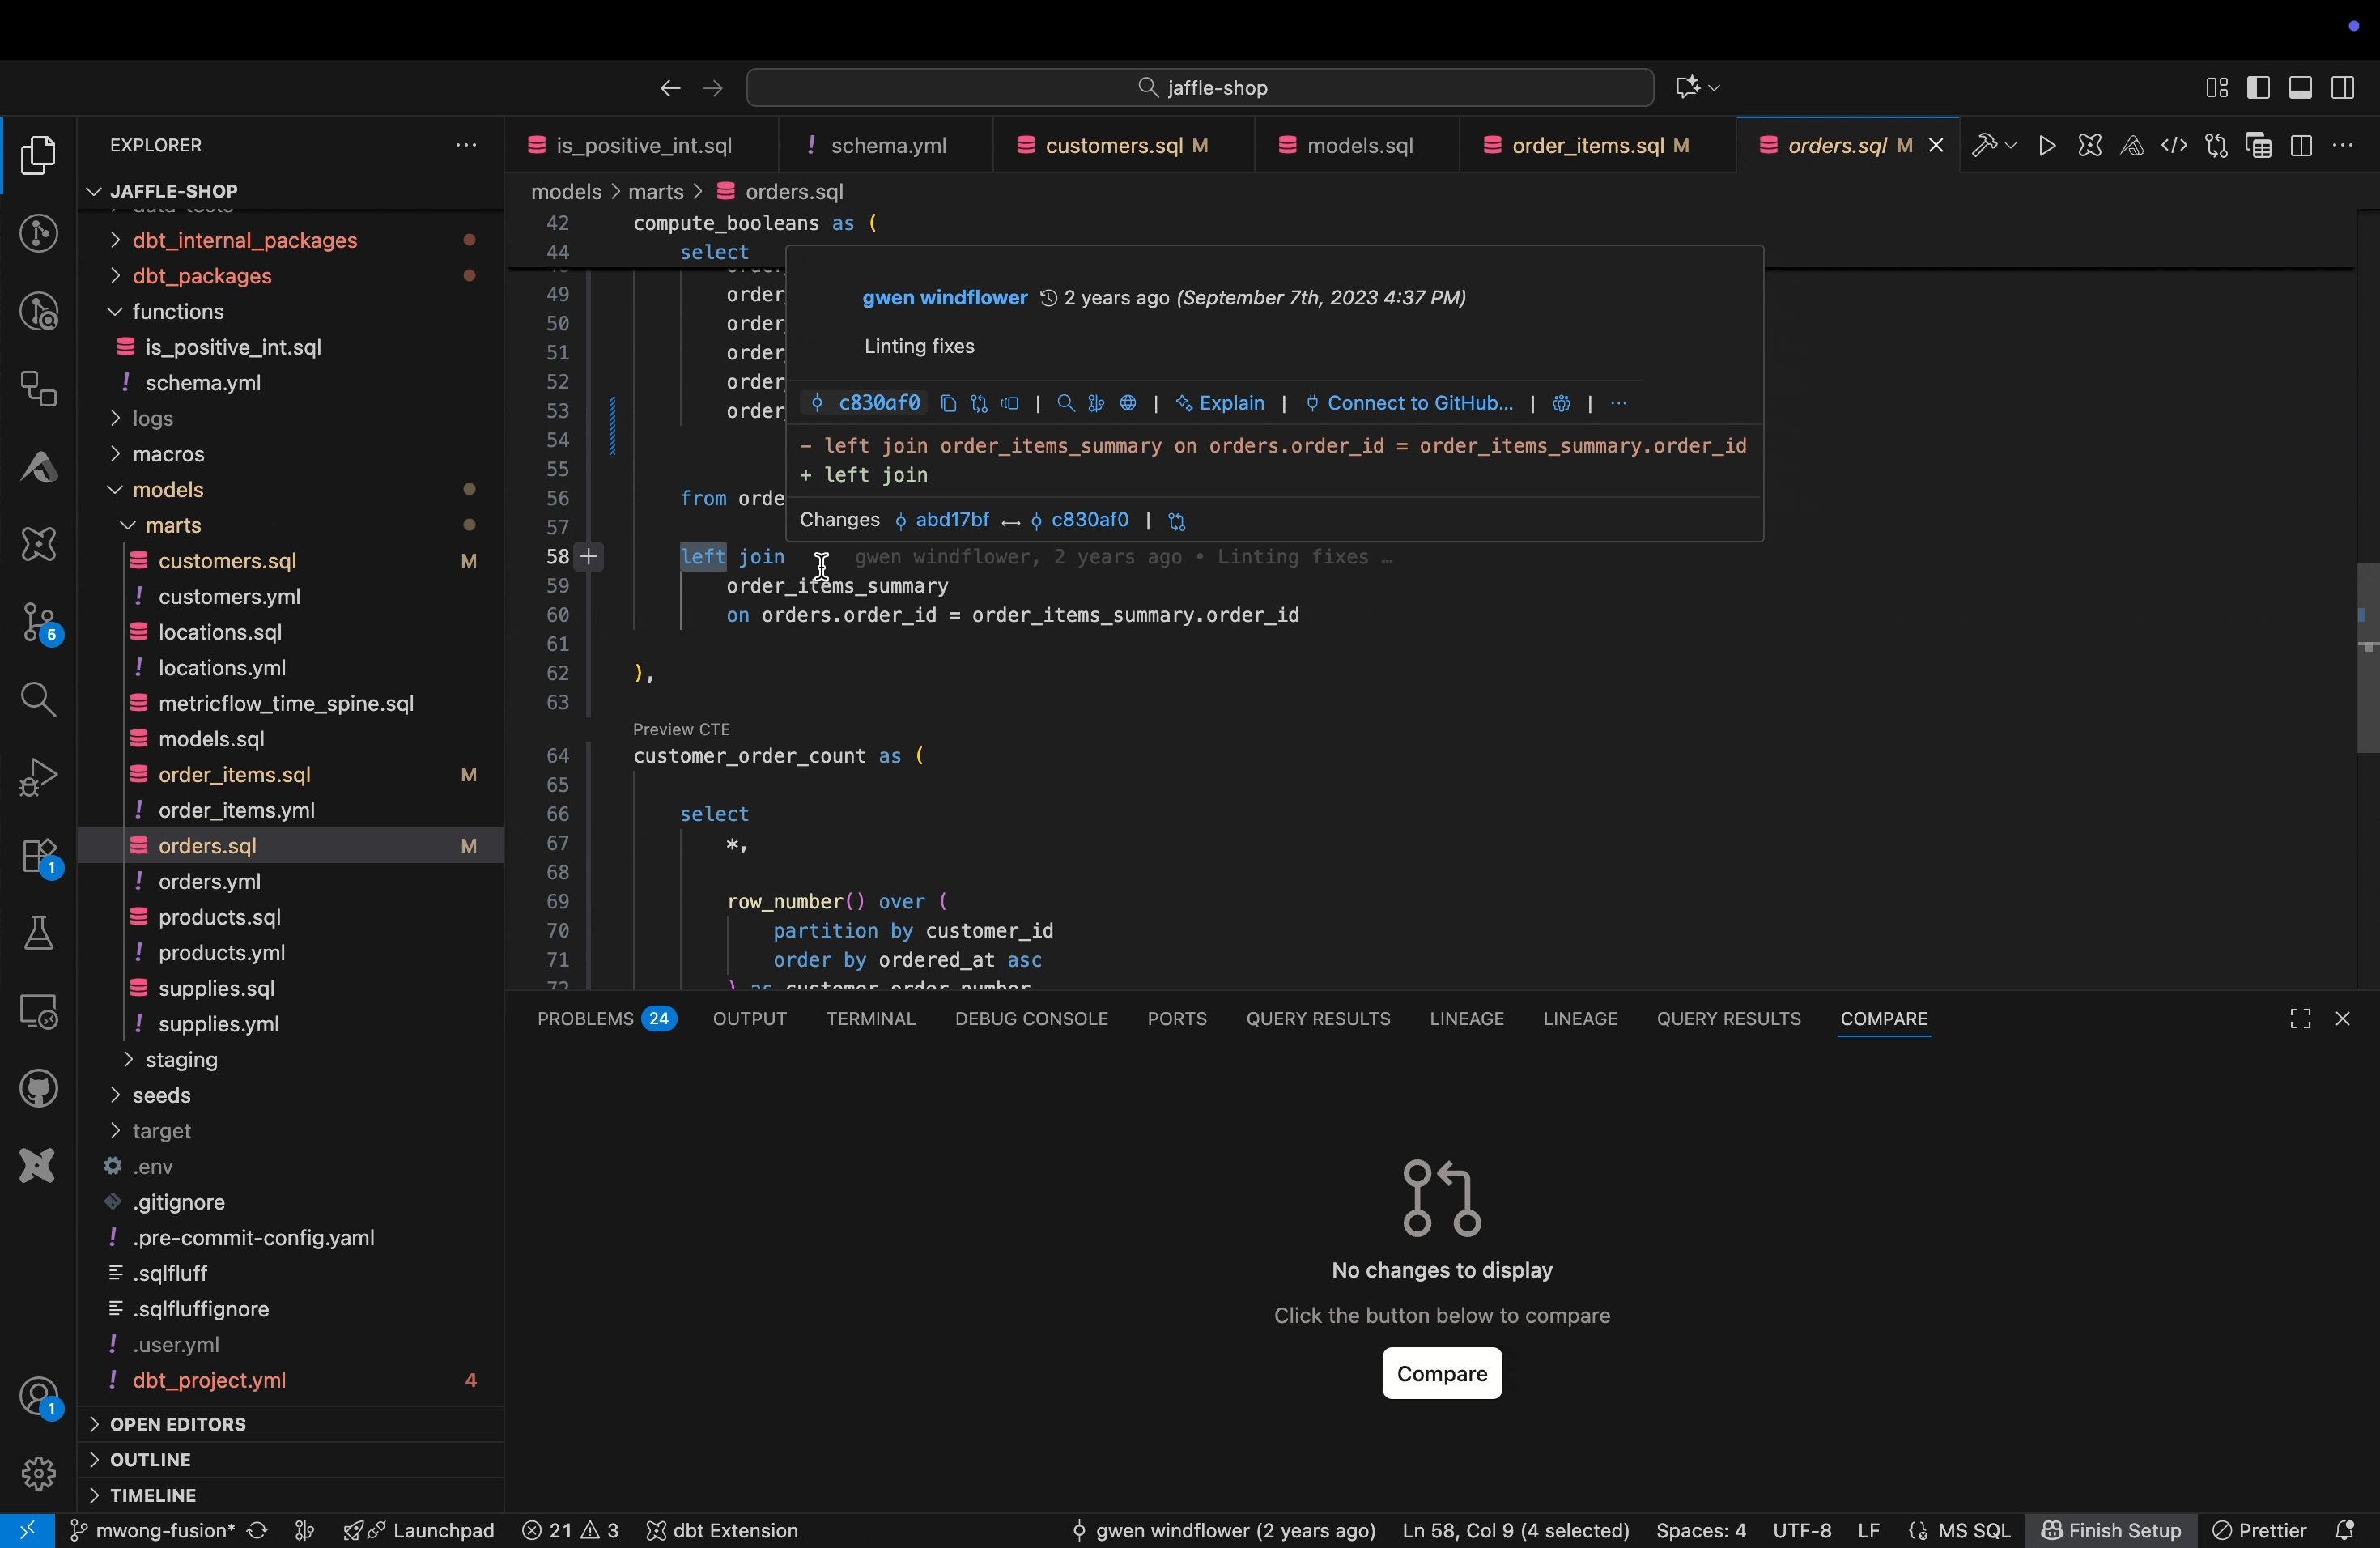Click Connect to GitHub in the hover popup
The width and height of the screenshot is (2380, 1548).
1420,403
